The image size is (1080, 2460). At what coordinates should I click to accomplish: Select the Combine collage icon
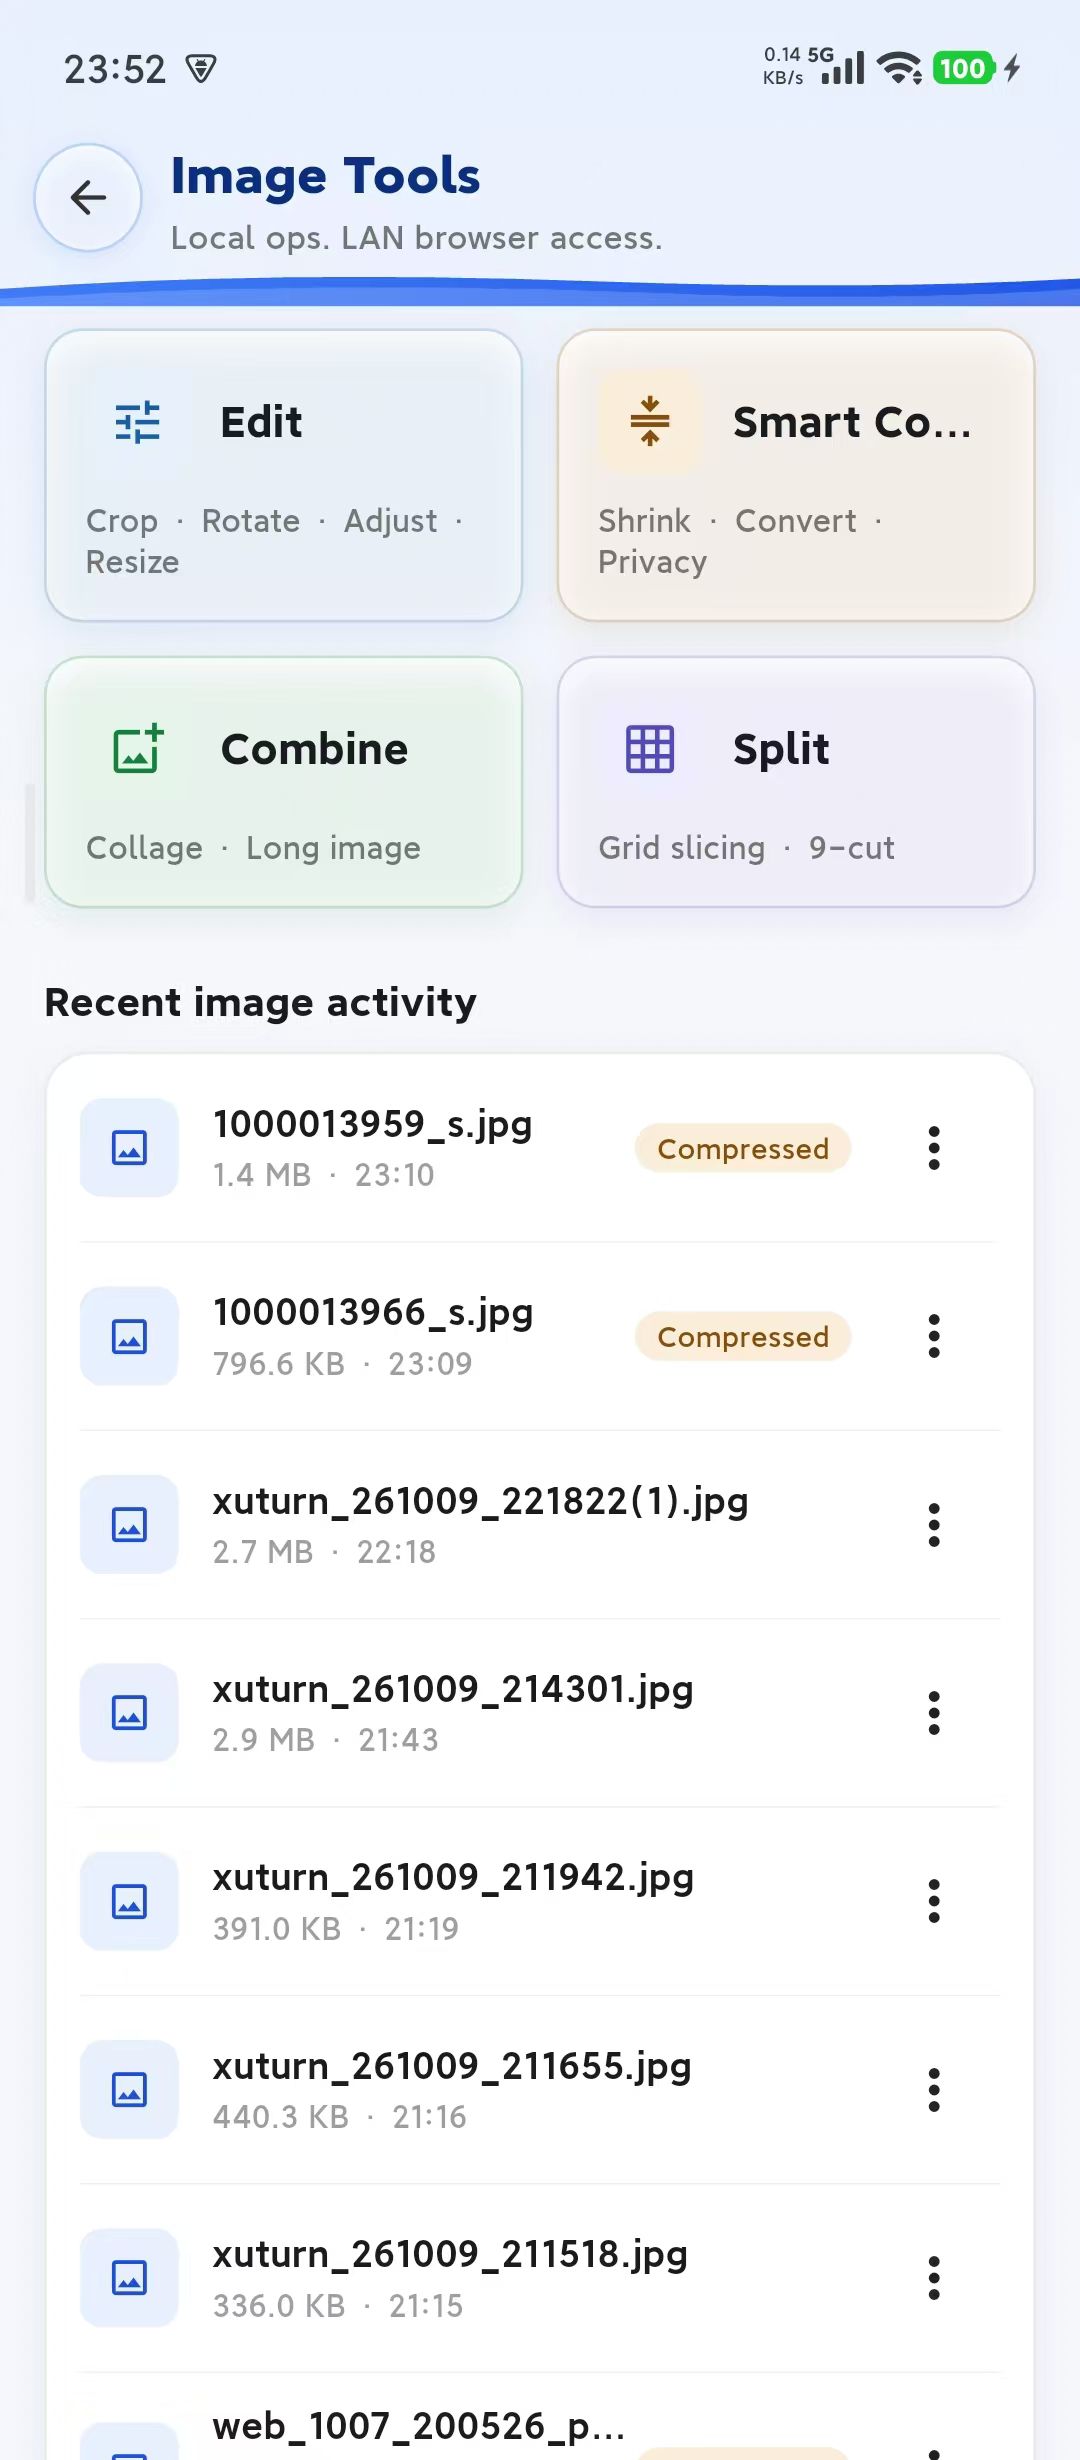[138, 748]
